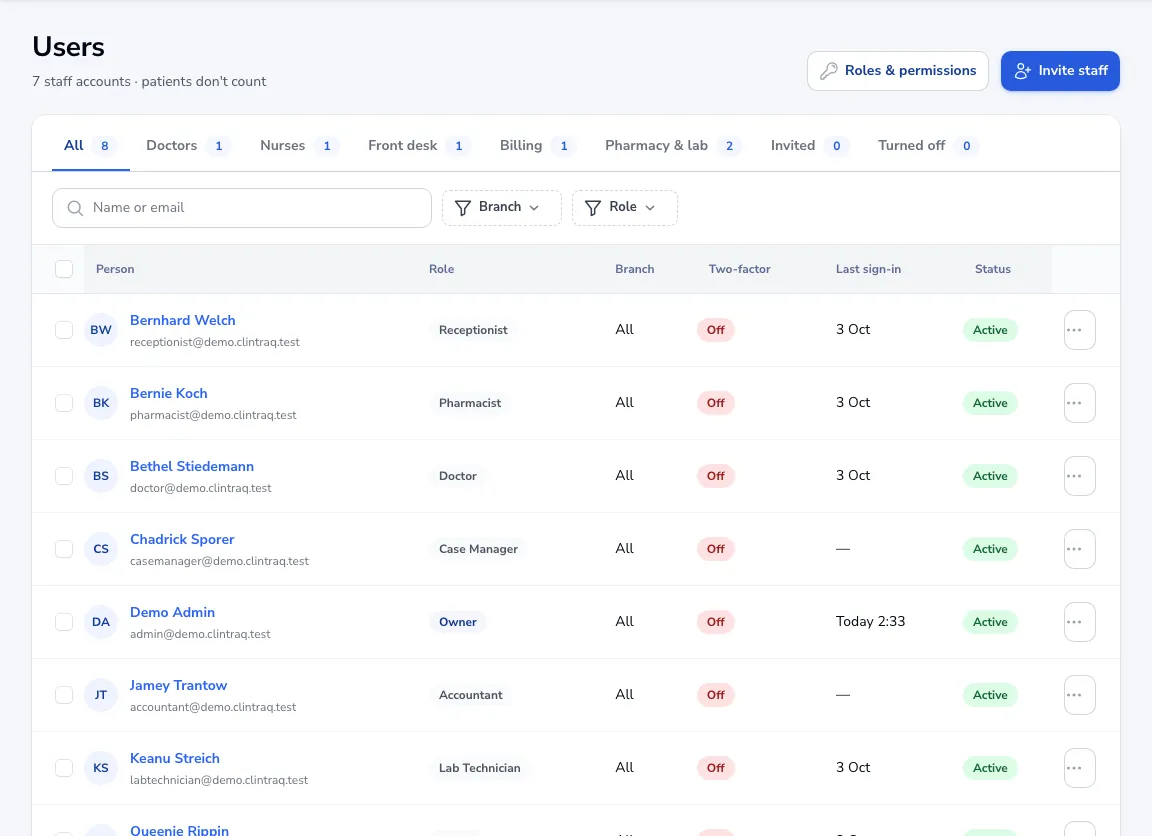This screenshot has height=836, width=1152.
Task: Click the add-person icon on Invite staff
Action: (1023, 71)
